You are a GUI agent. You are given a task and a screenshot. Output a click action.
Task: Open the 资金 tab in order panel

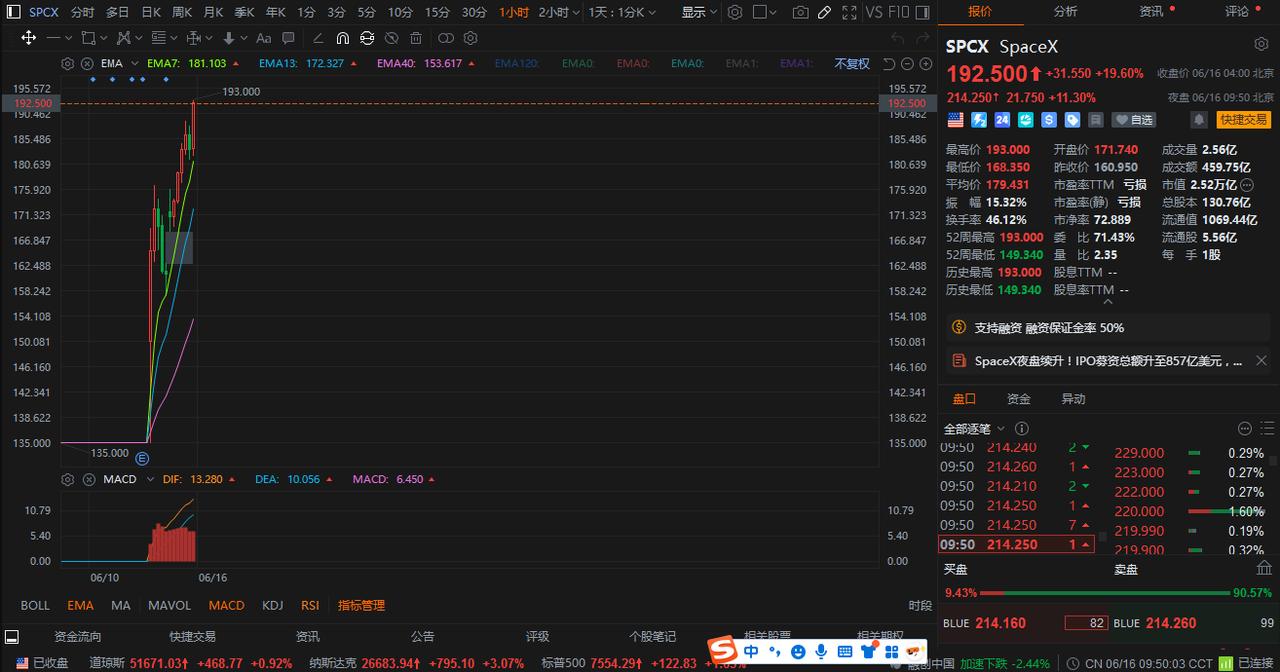[x=1018, y=398]
